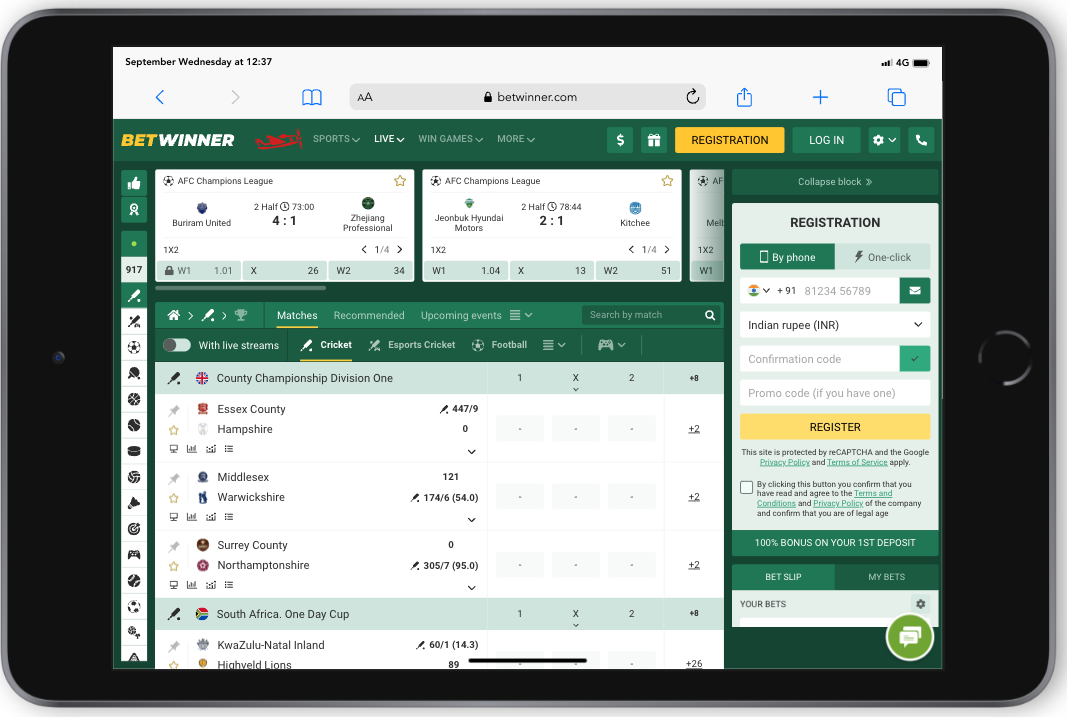The height and width of the screenshot is (717, 1067).
Task: Bet W2 at 34 on Zhejiang Professional
Action: tap(370, 270)
